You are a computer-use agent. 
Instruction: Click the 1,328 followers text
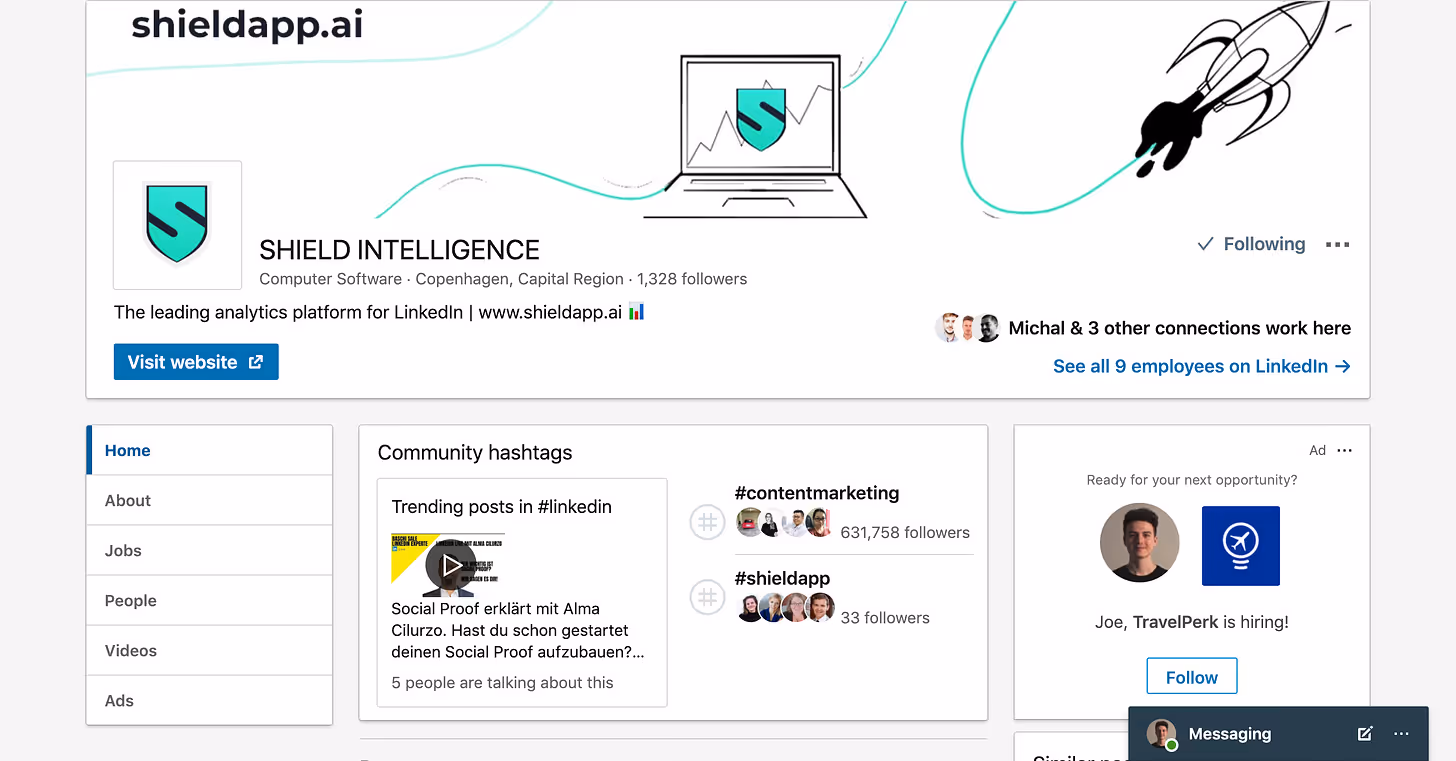[x=692, y=279]
